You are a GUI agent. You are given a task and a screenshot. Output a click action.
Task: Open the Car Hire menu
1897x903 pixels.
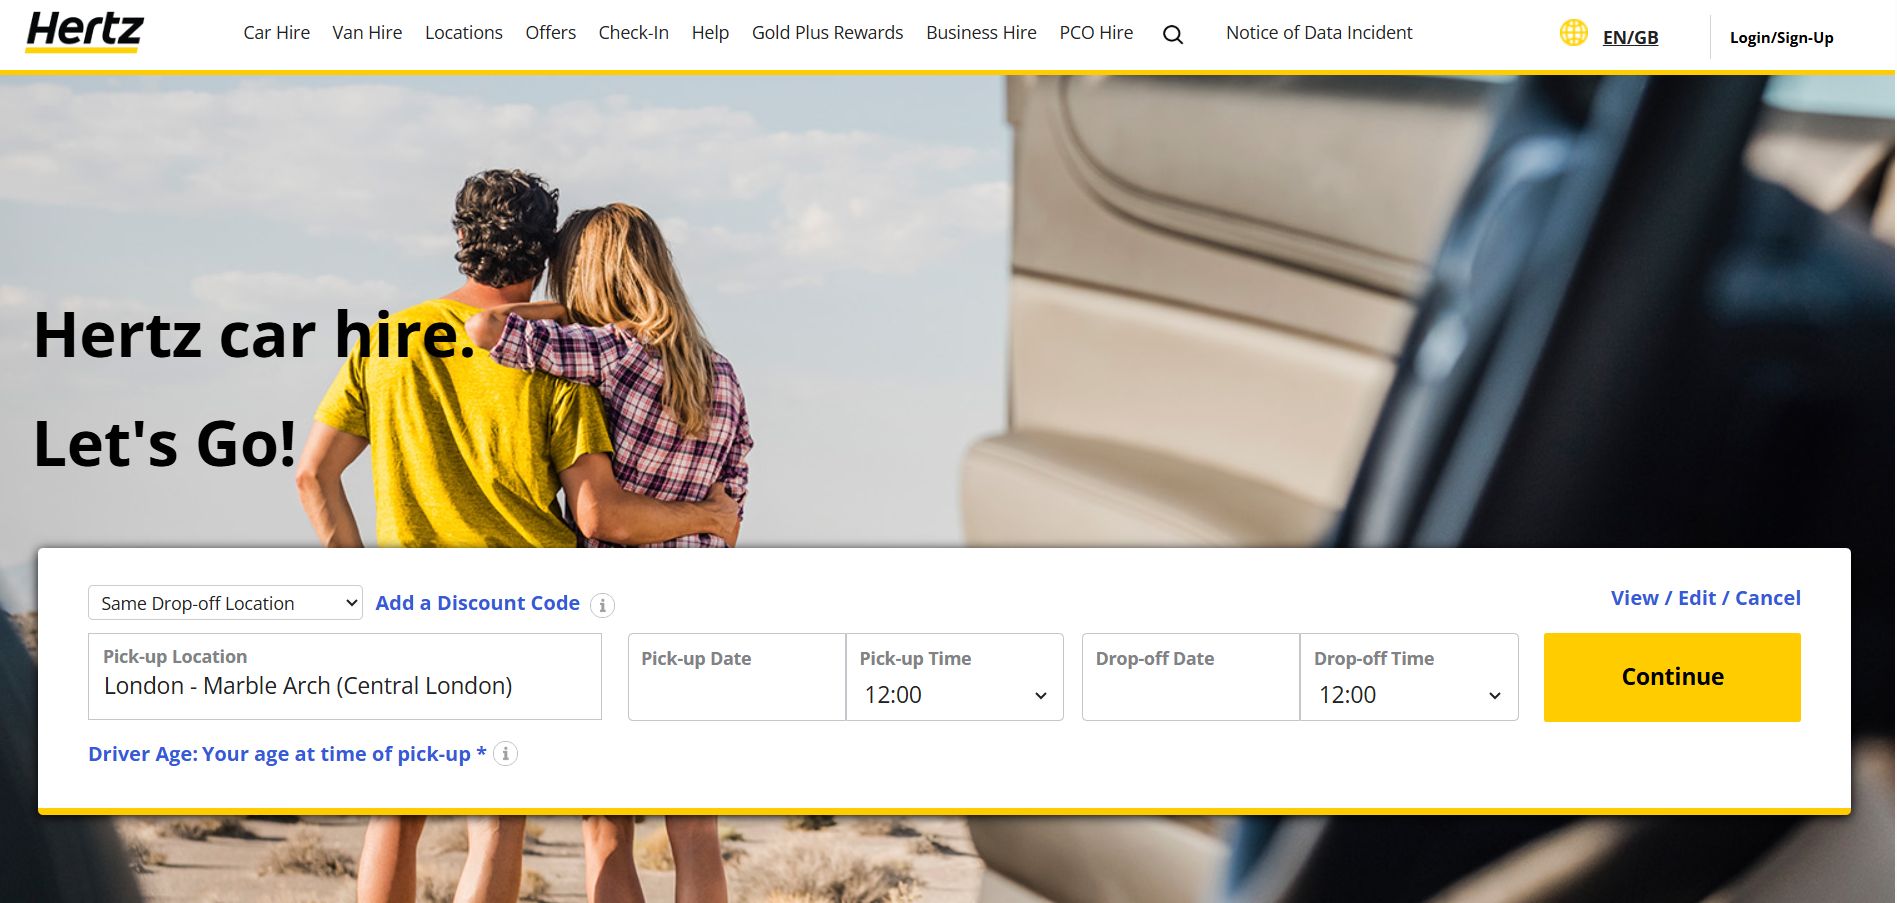click(276, 33)
